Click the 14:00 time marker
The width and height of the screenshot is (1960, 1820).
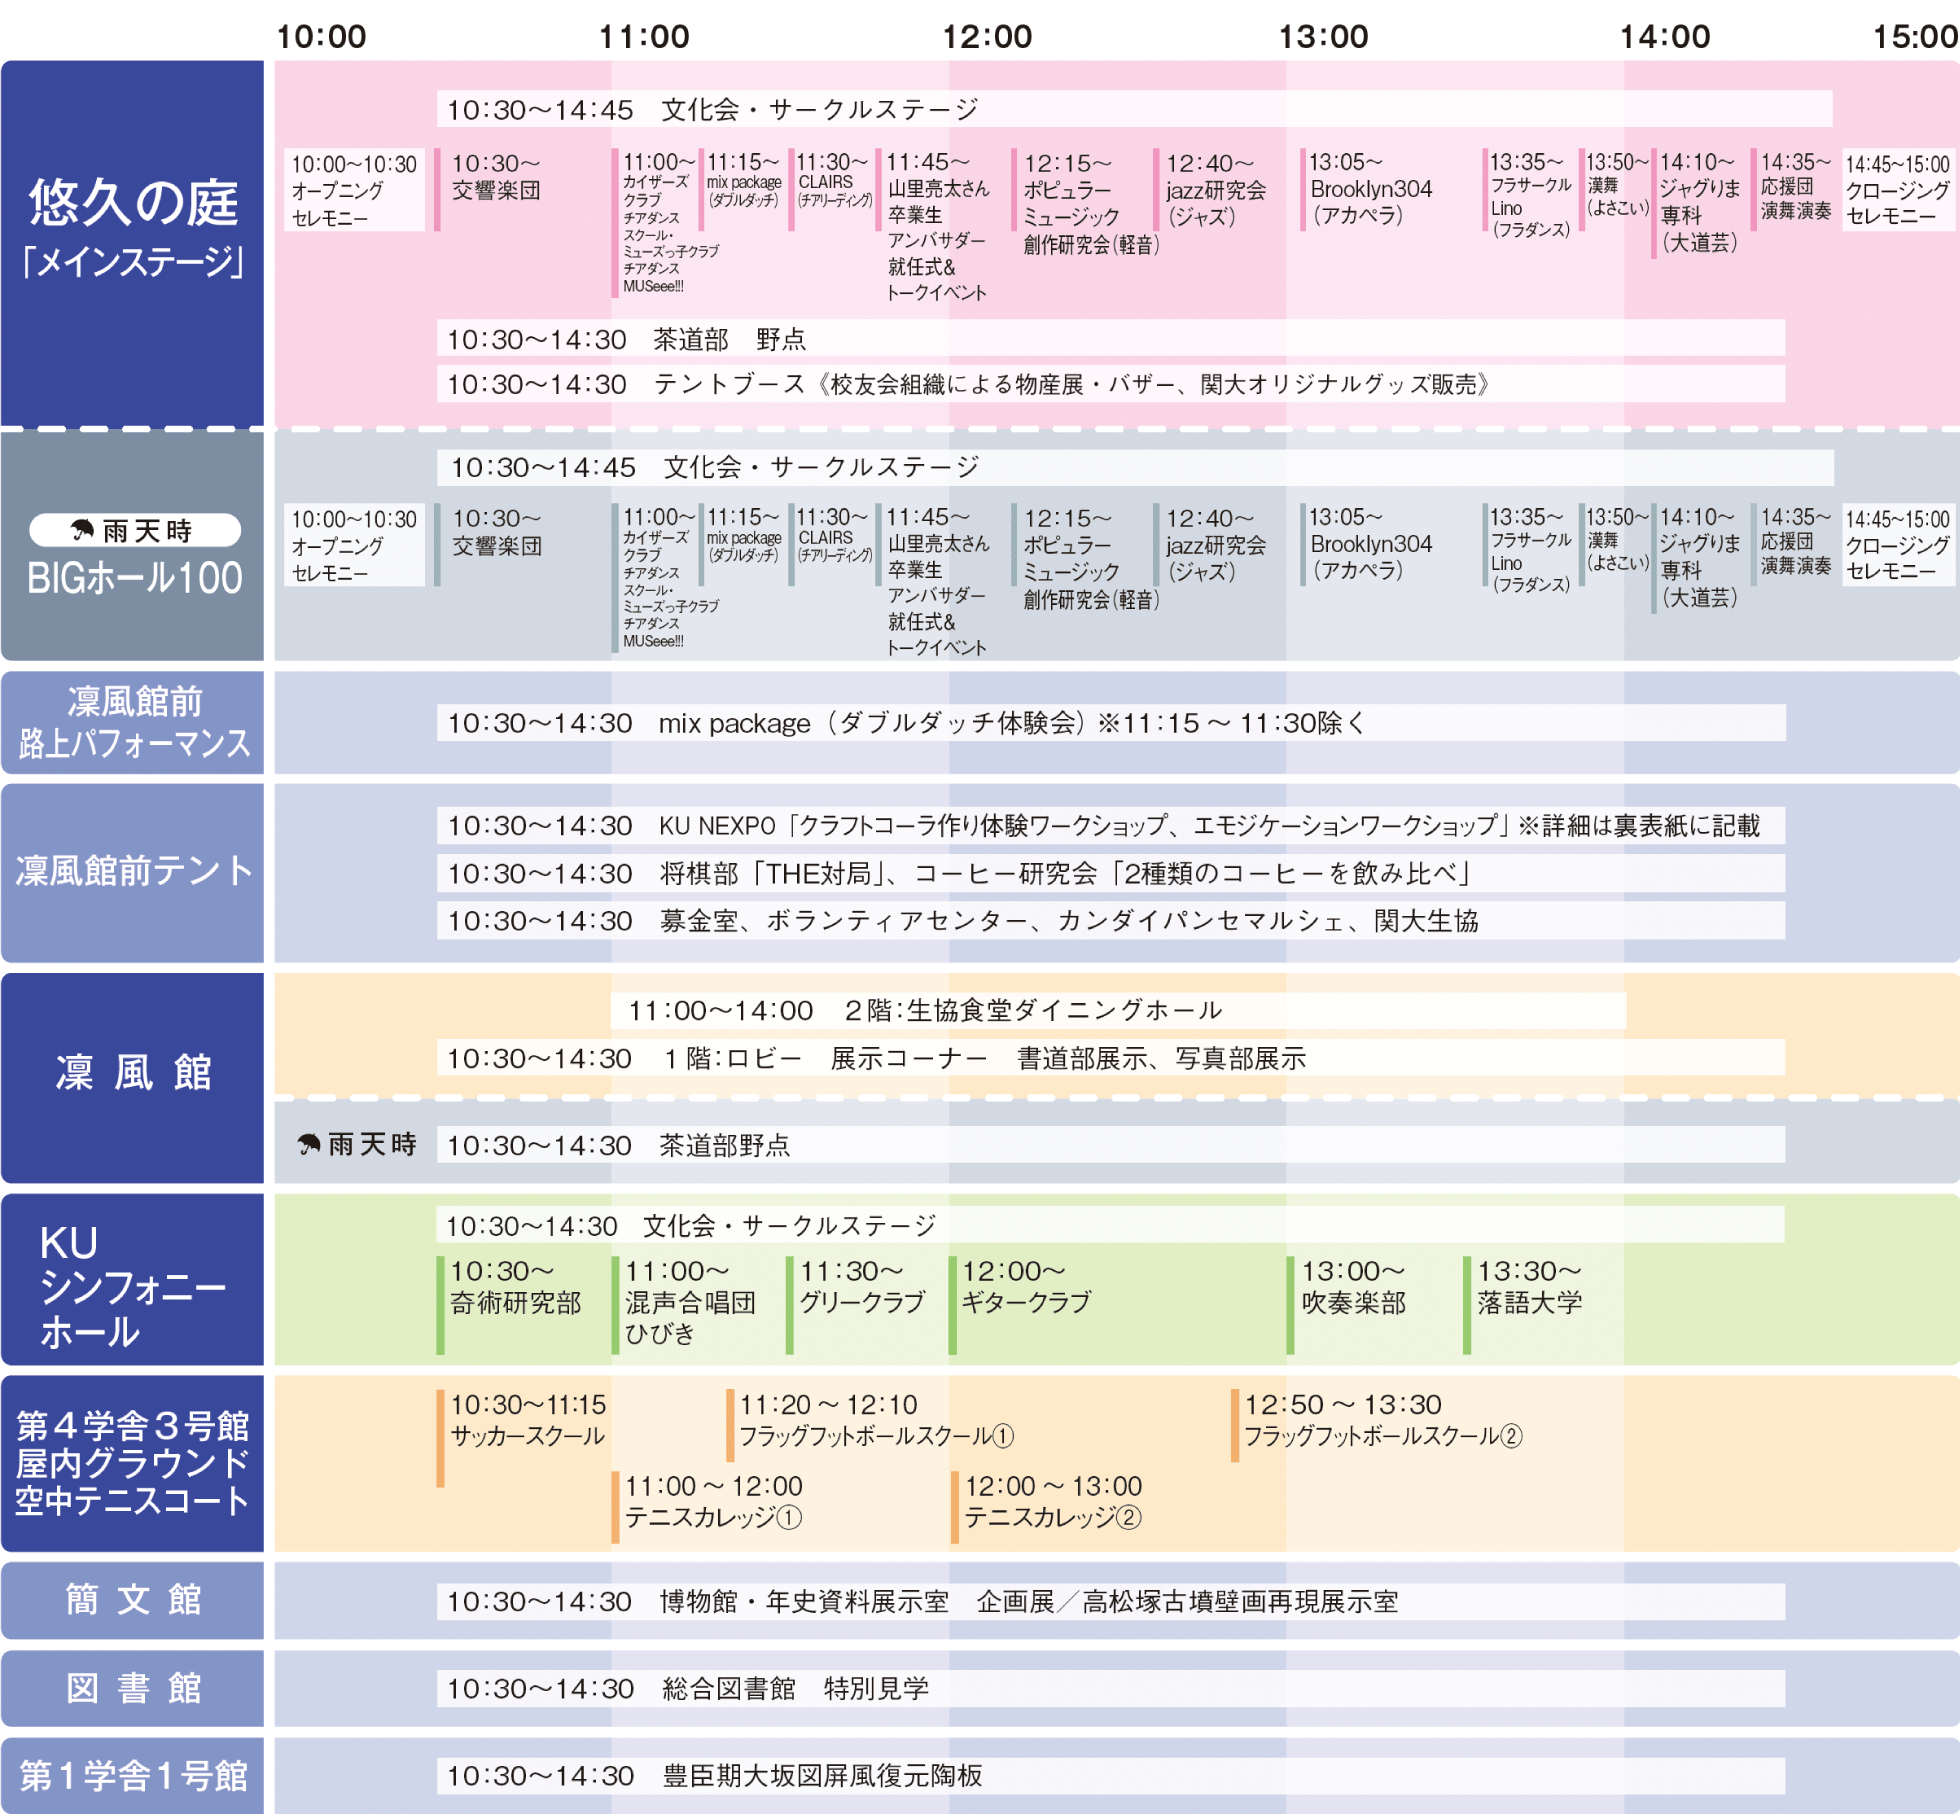1665,37
